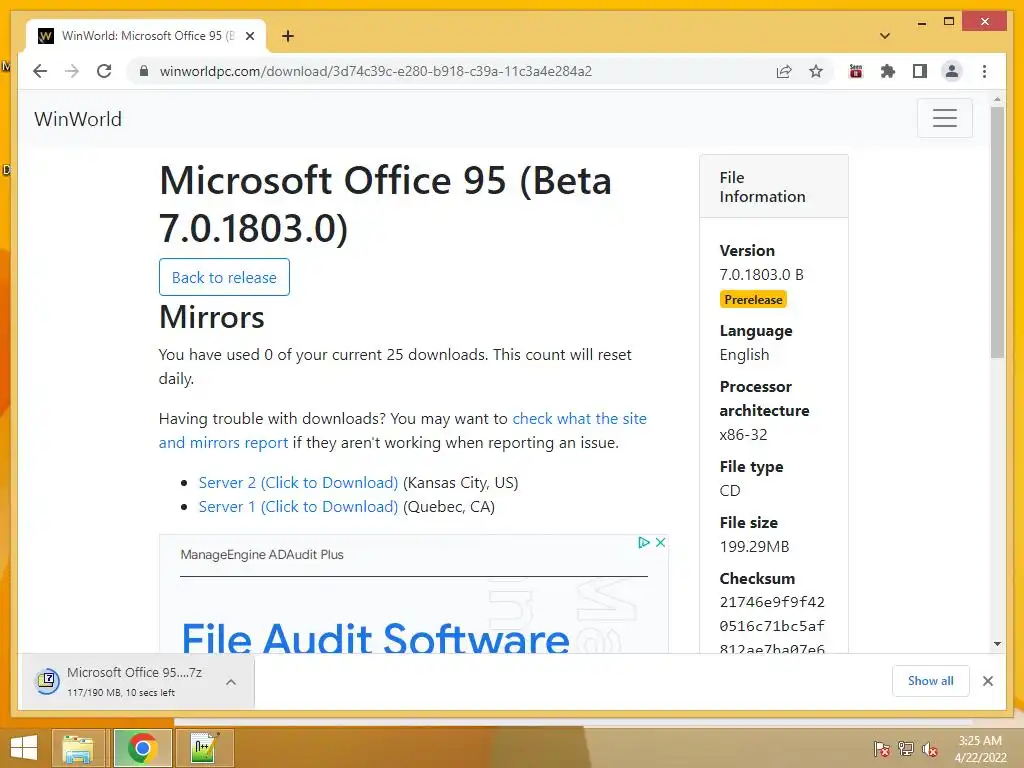This screenshot has width=1024, height=768.
Task: Open the Extensions puzzle menu
Action: (x=888, y=71)
